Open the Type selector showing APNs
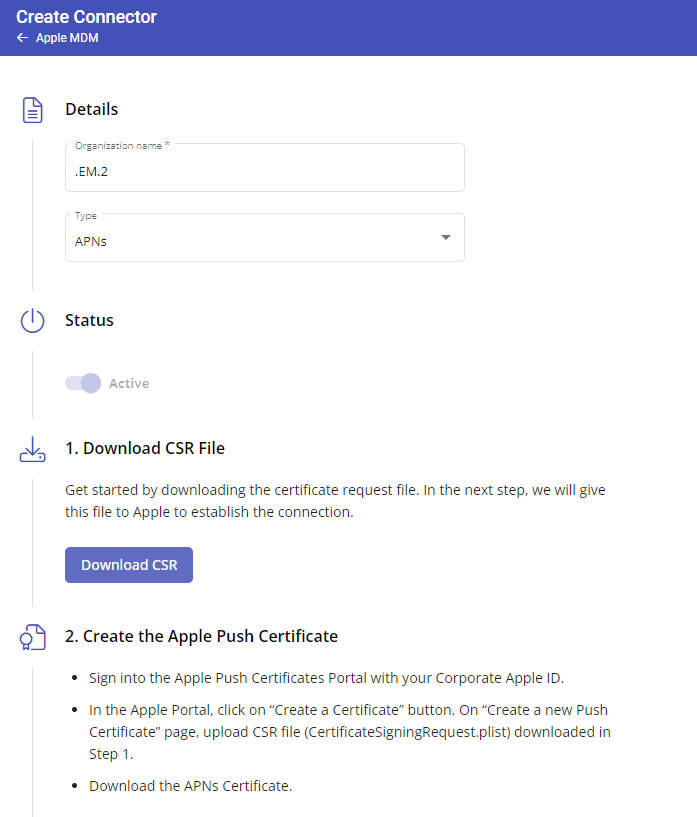Image resolution: width=697 pixels, height=817 pixels. click(x=265, y=238)
